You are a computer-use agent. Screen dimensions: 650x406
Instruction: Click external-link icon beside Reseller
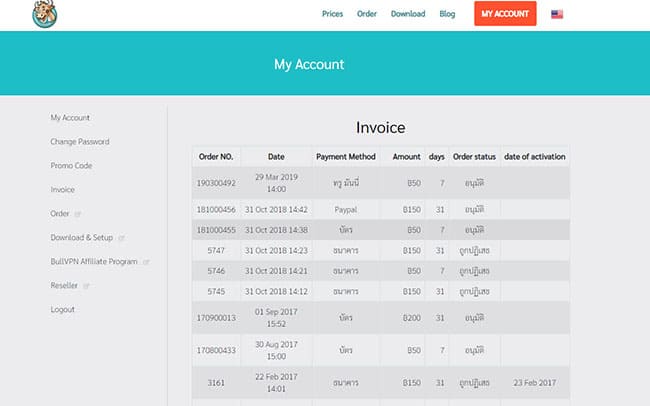click(x=86, y=286)
